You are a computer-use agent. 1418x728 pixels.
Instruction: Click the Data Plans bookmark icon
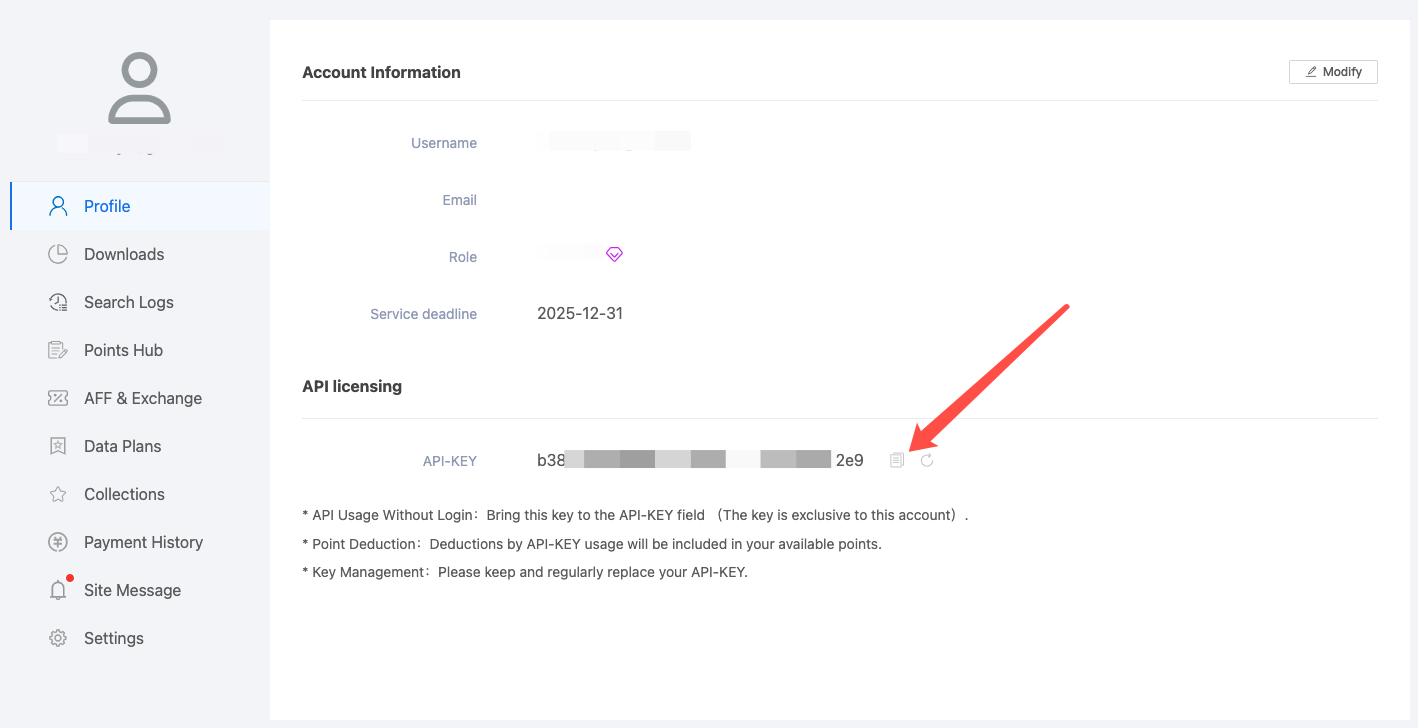point(58,446)
